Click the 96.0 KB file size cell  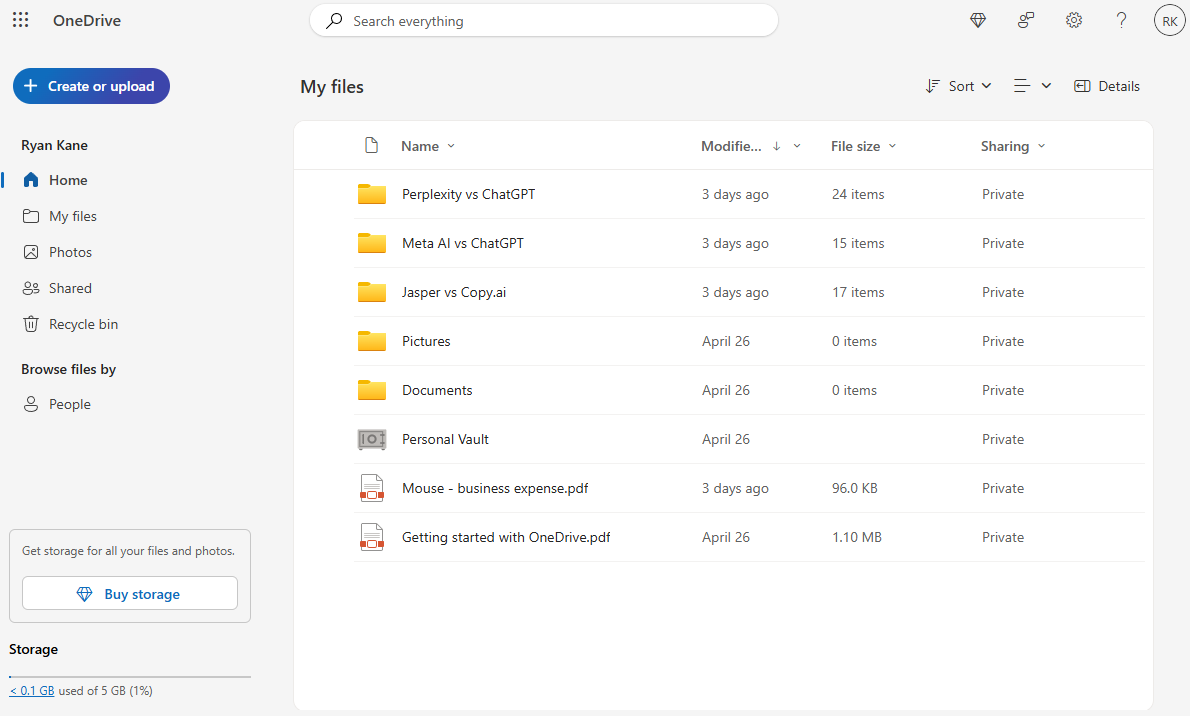[x=855, y=488]
